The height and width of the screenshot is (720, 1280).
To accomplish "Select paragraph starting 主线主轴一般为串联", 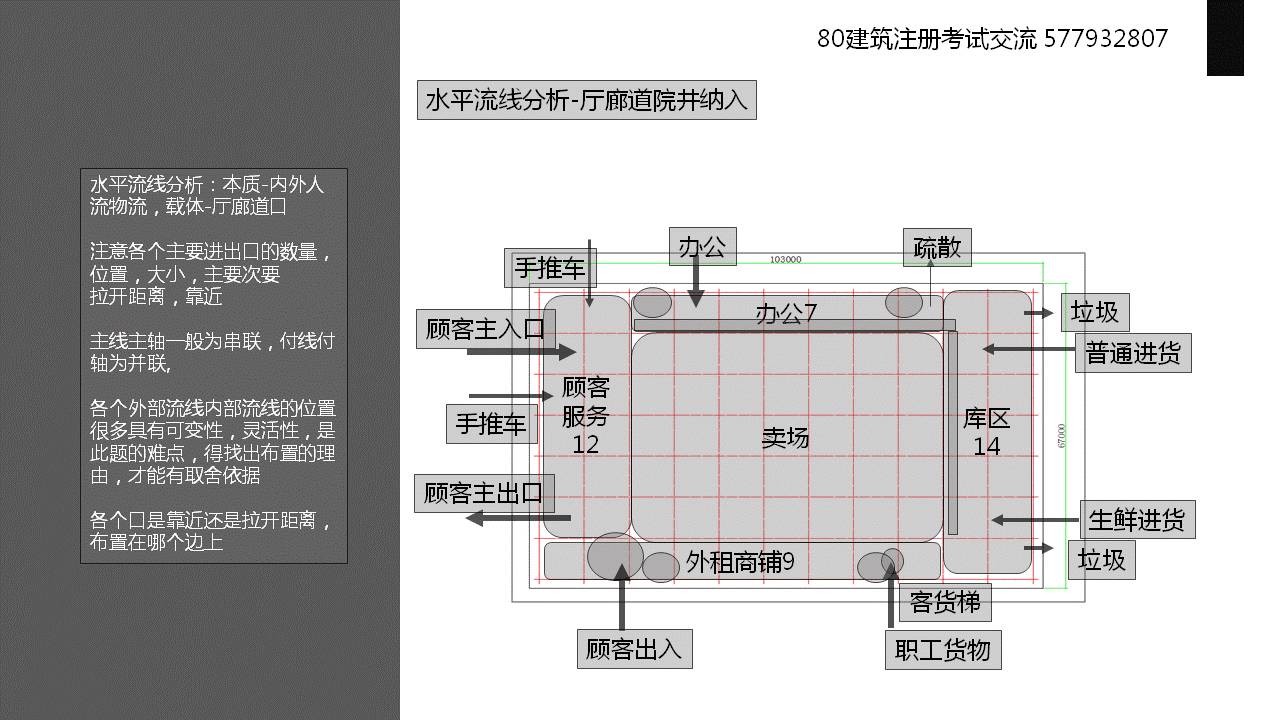I will point(212,352).
